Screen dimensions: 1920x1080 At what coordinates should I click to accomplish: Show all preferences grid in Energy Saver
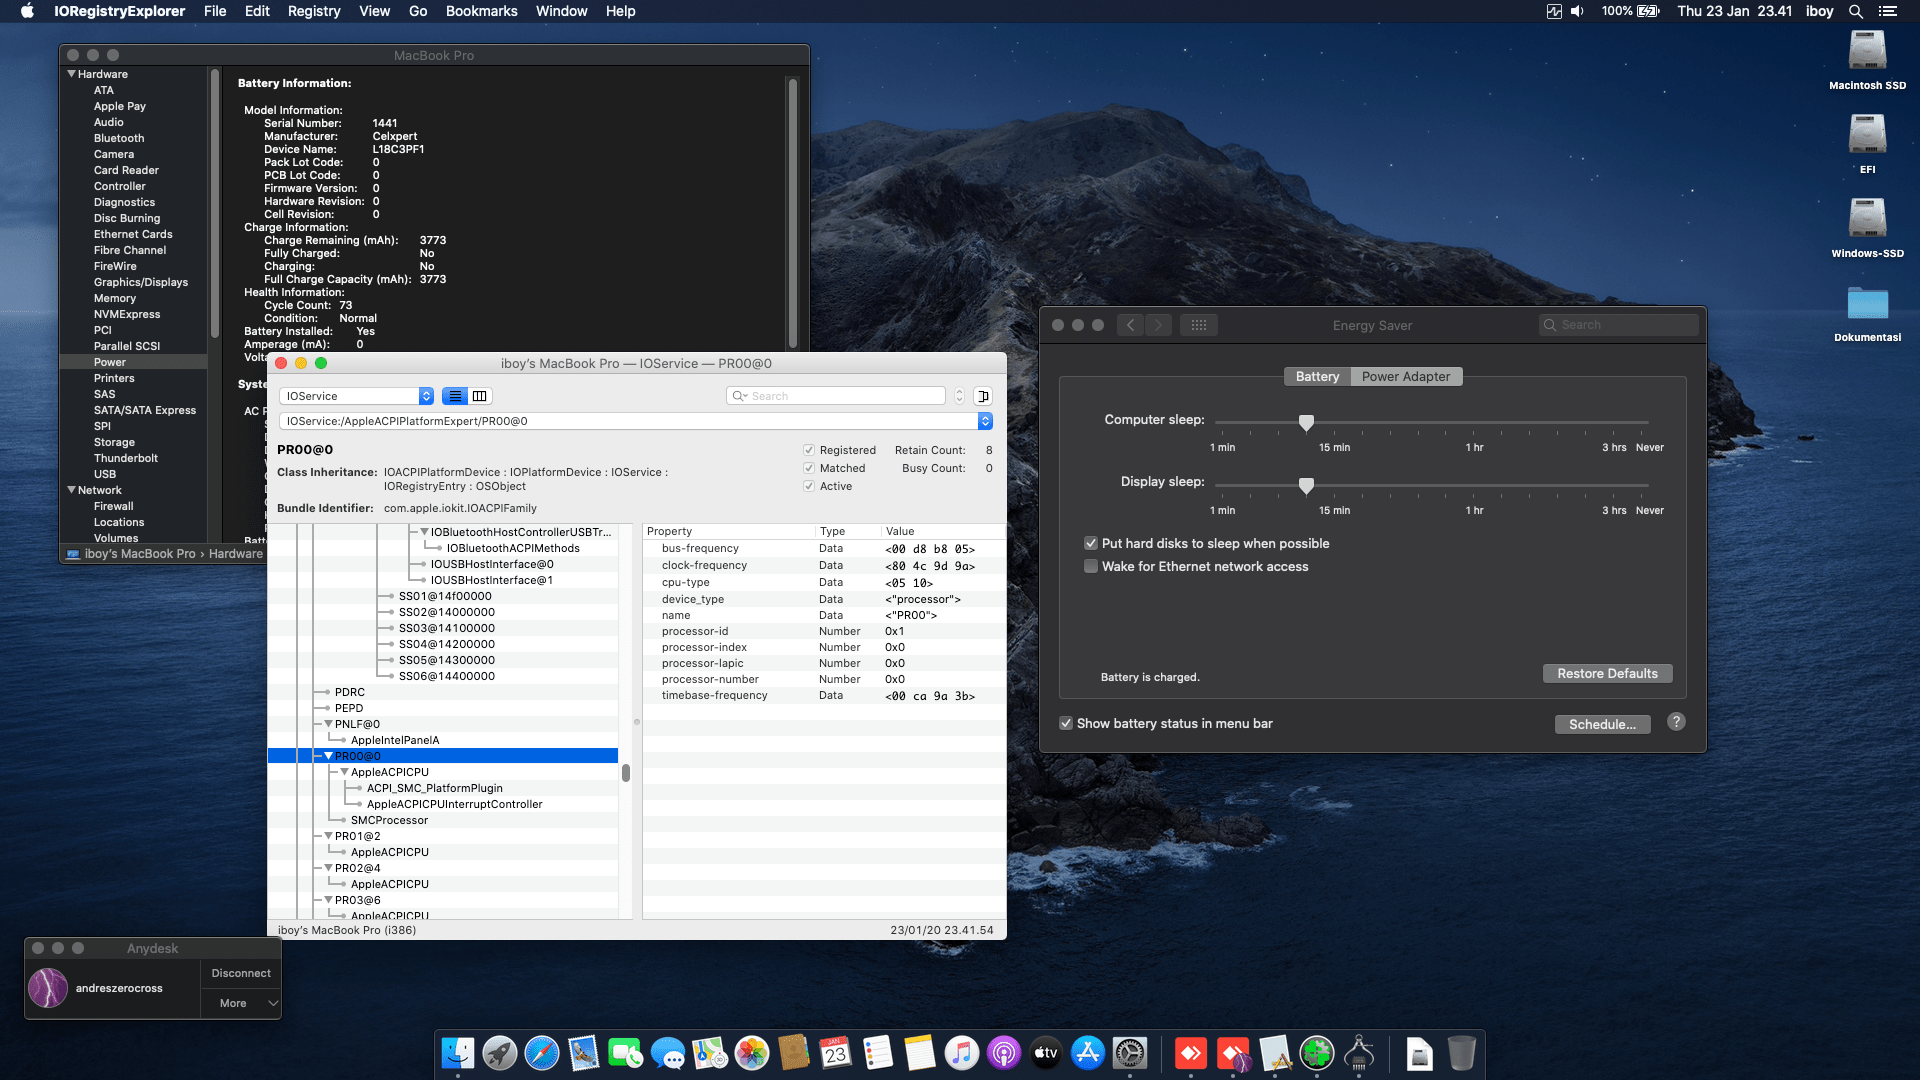[x=1199, y=325]
